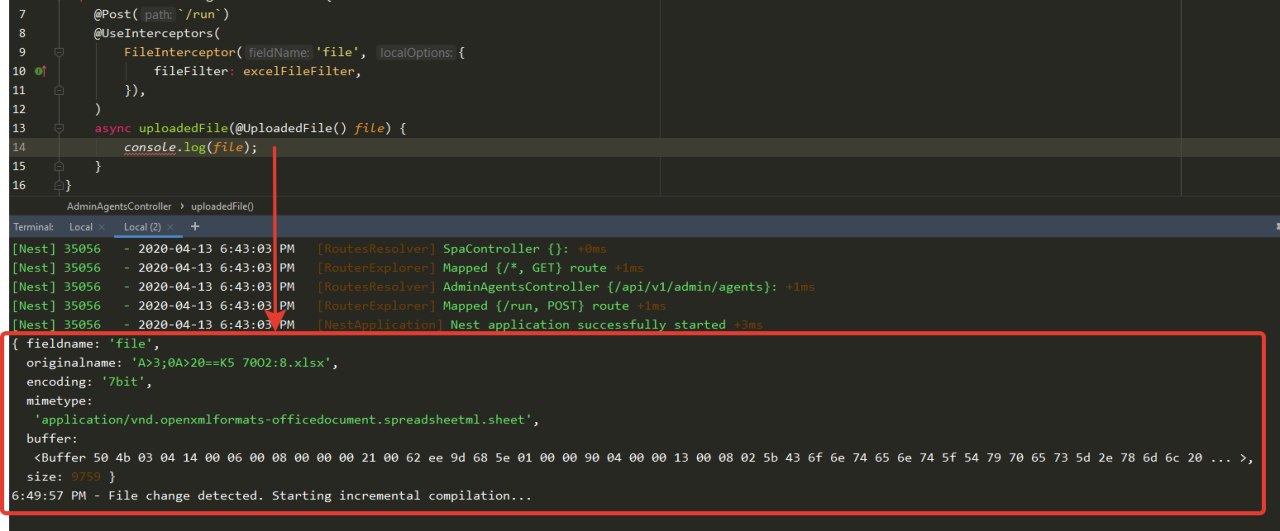Viewport: 1280px width, 531px height.
Task: Click the async keyword on line 13
Action: pyautogui.click(x=112, y=129)
